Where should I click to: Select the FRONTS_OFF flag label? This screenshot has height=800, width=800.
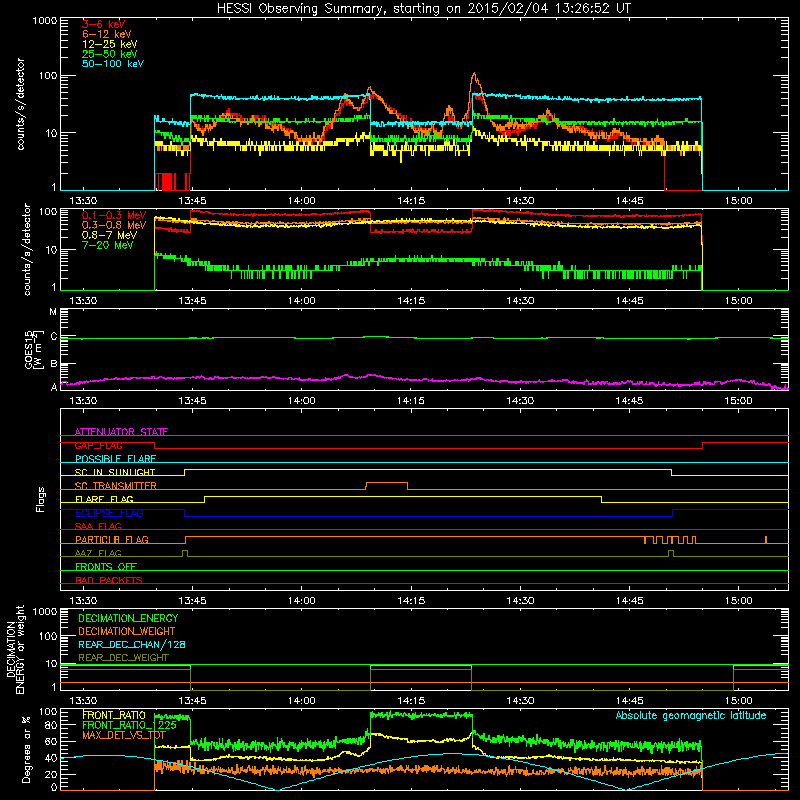(x=106, y=567)
